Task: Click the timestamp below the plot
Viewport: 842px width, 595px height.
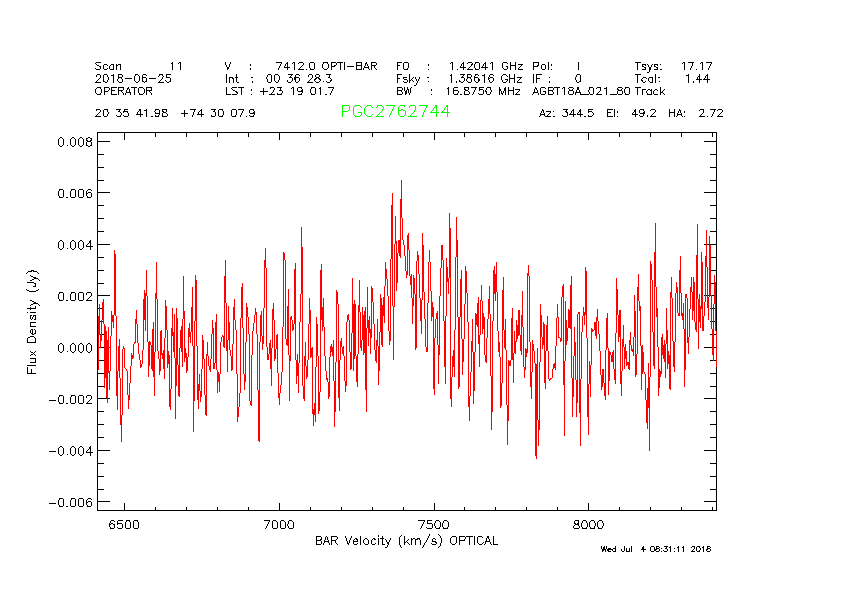Action: point(654,549)
